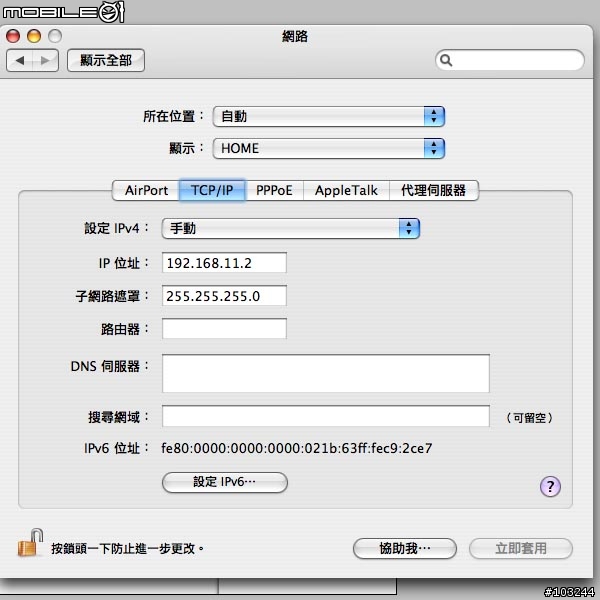Select the TCP/IP tab
Image resolution: width=600 pixels, height=600 pixels.
[x=212, y=191]
